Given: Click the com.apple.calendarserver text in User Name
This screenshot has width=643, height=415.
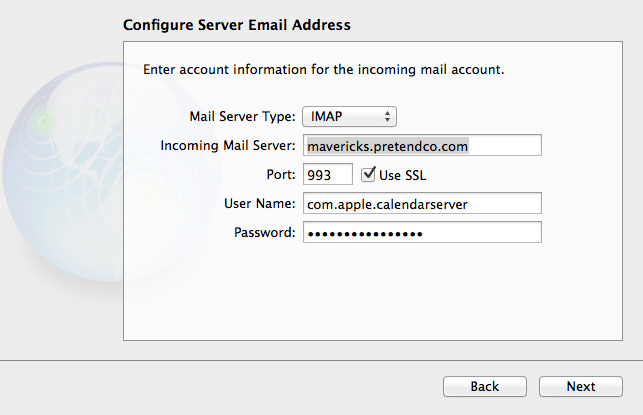Looking at the screenshot, I should [387, 205].
